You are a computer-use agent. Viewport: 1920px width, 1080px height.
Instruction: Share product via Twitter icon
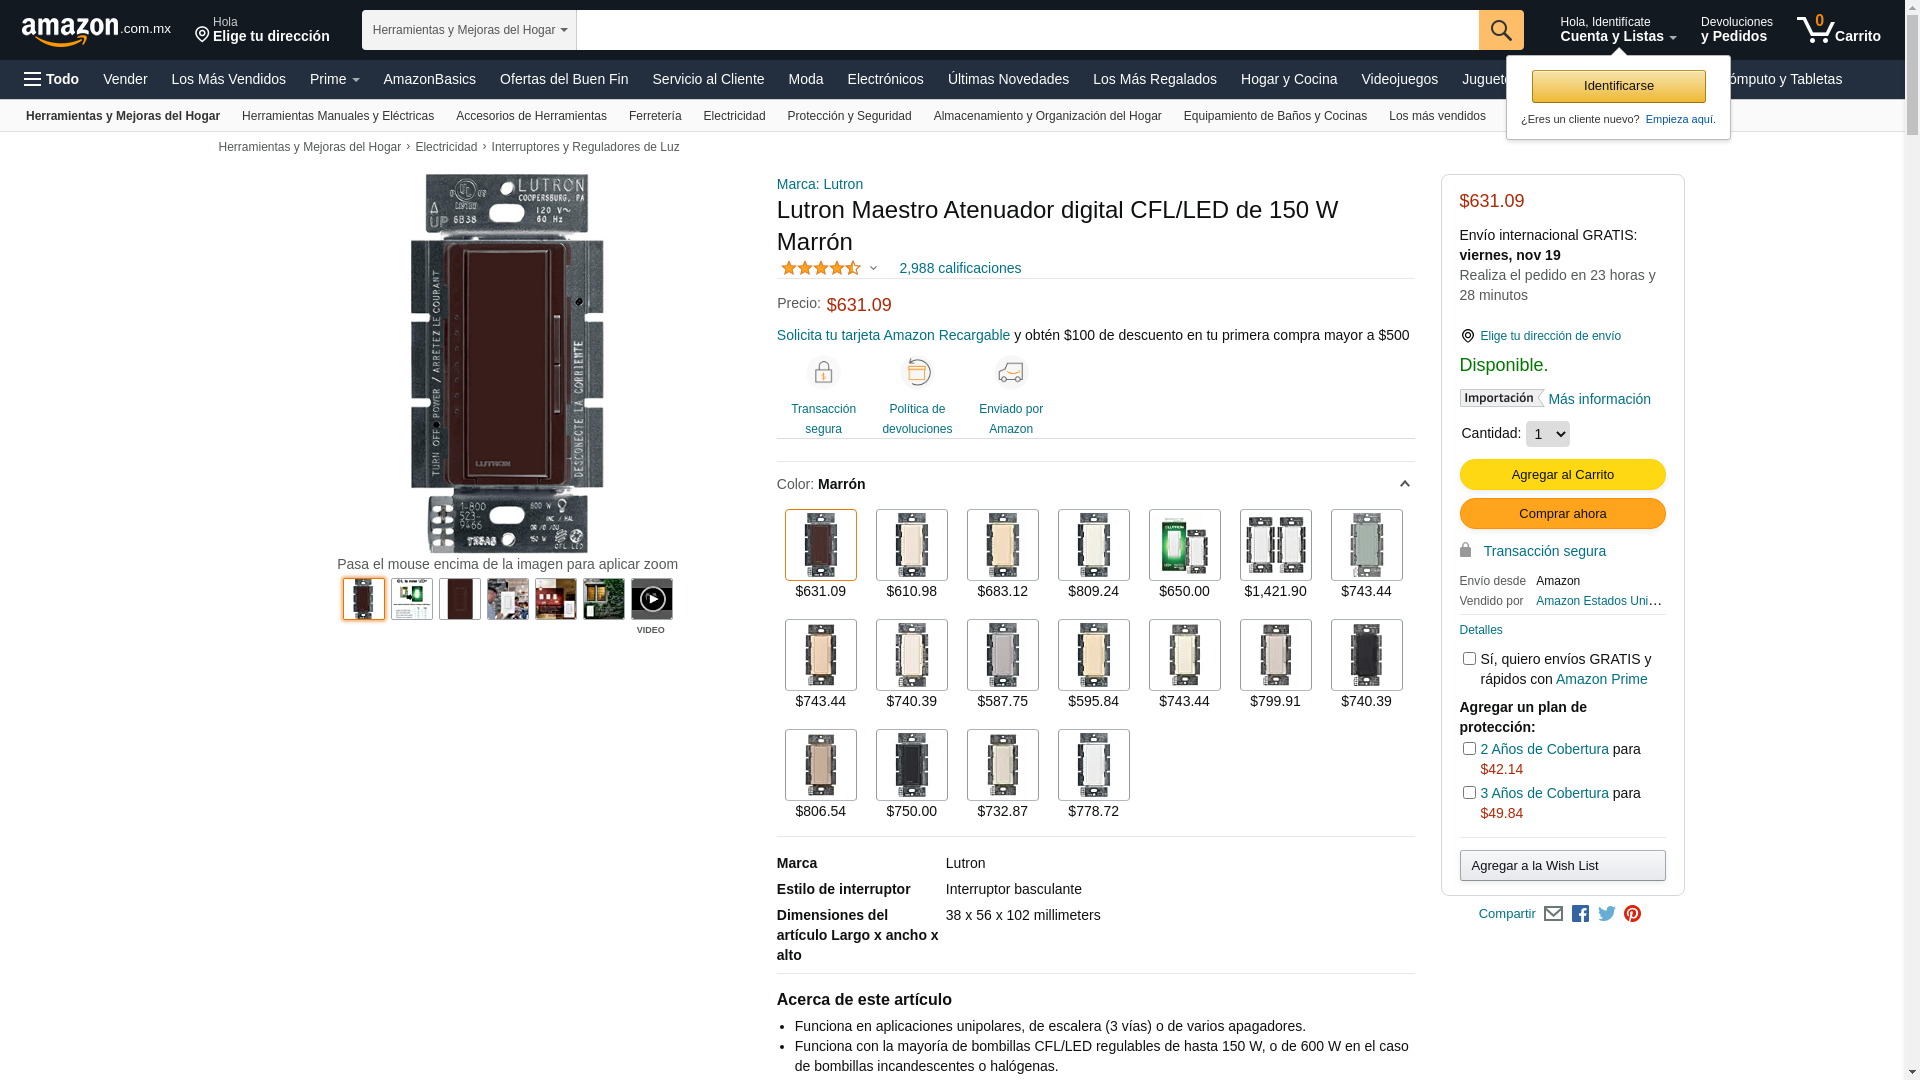1607,914
